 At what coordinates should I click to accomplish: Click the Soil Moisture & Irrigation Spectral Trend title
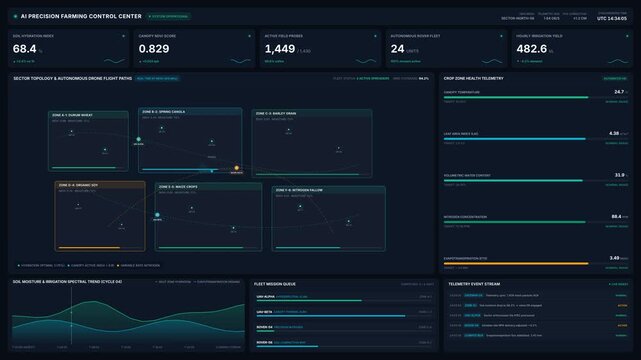point(67,282)
